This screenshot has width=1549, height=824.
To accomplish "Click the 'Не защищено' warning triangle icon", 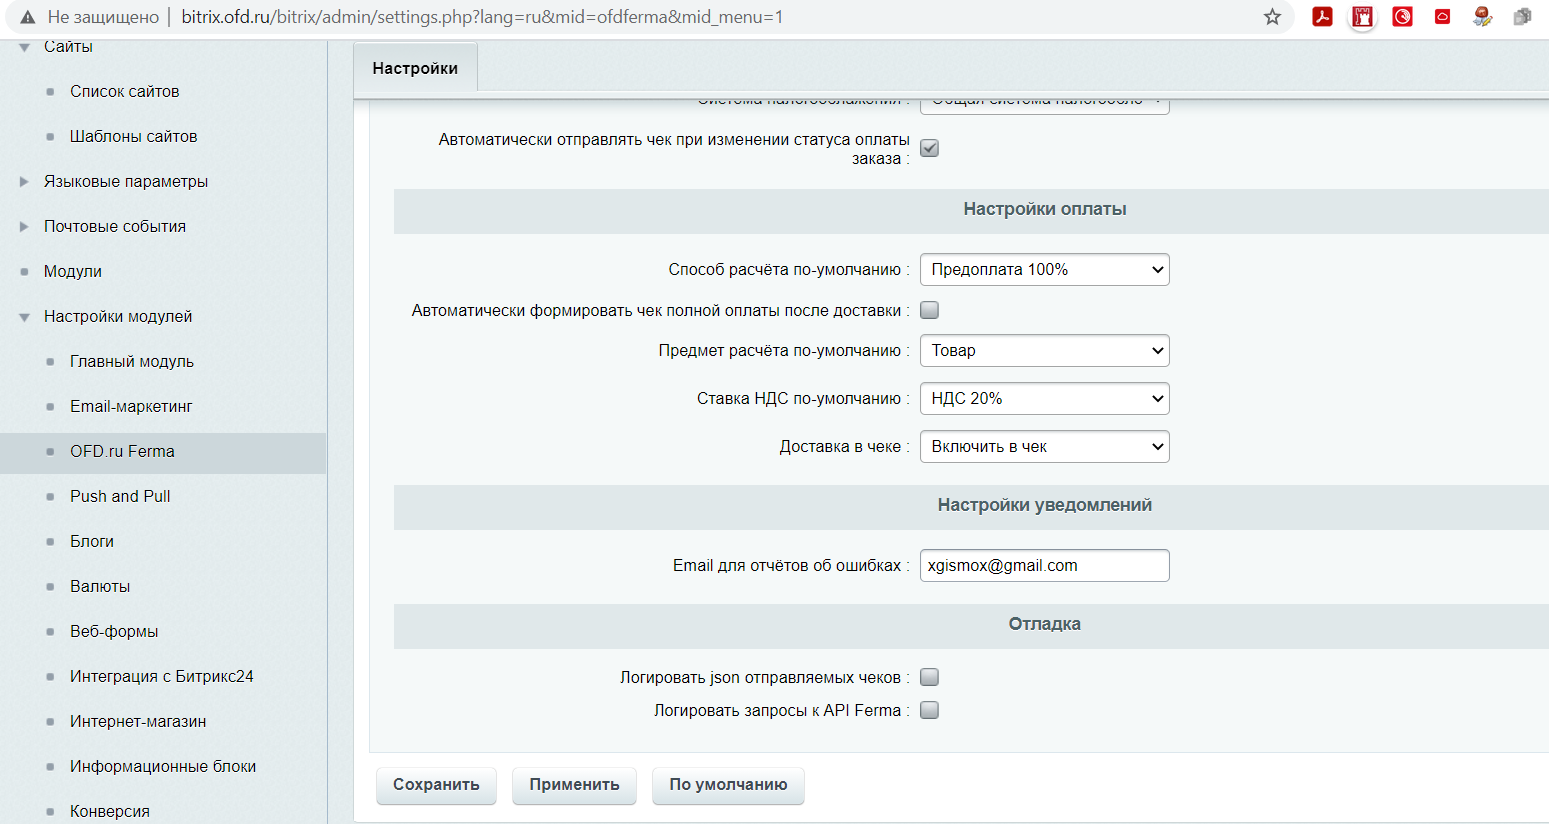I will tap(28, 17).
